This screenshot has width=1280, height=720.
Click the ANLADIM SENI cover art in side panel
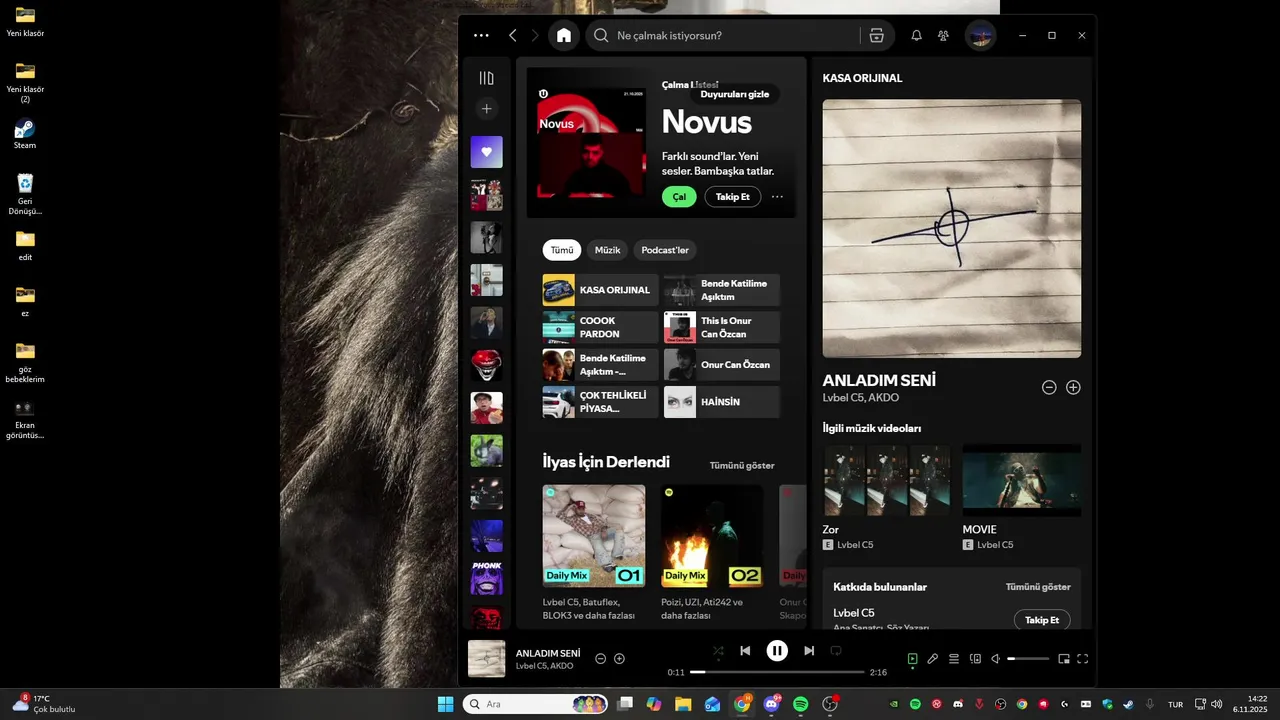[952, 228]
